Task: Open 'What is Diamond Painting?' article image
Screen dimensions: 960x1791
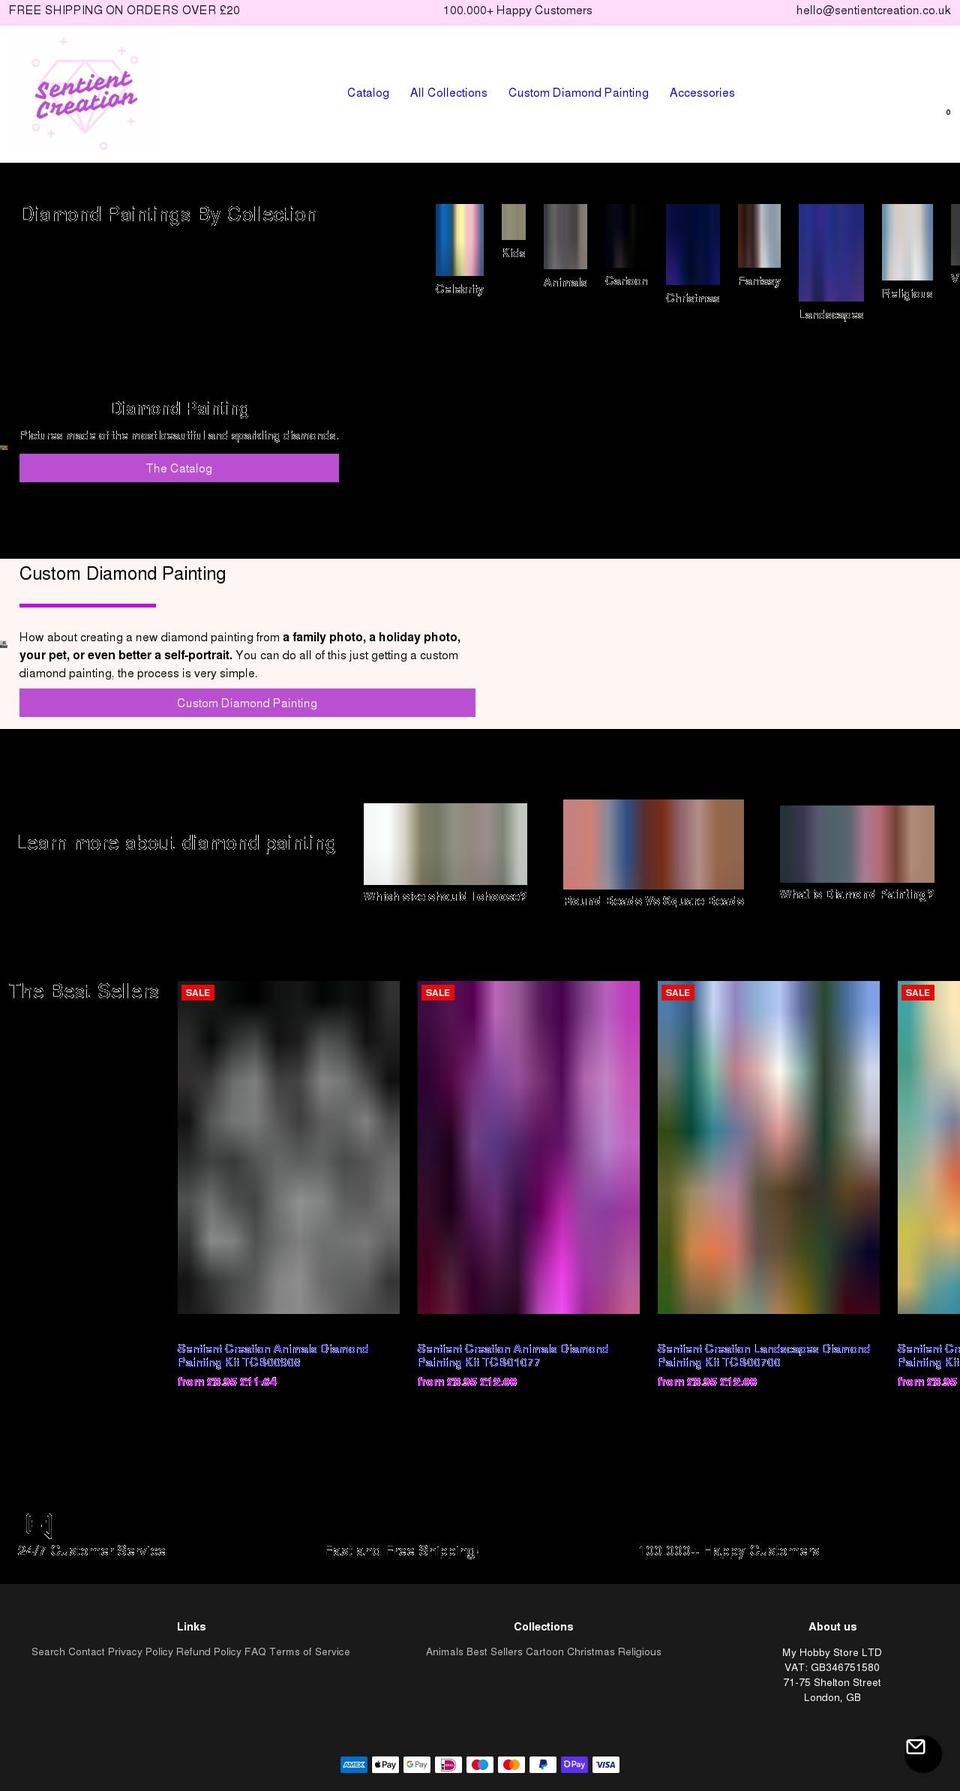Action: pyautogui.click(x=857, y=844)
